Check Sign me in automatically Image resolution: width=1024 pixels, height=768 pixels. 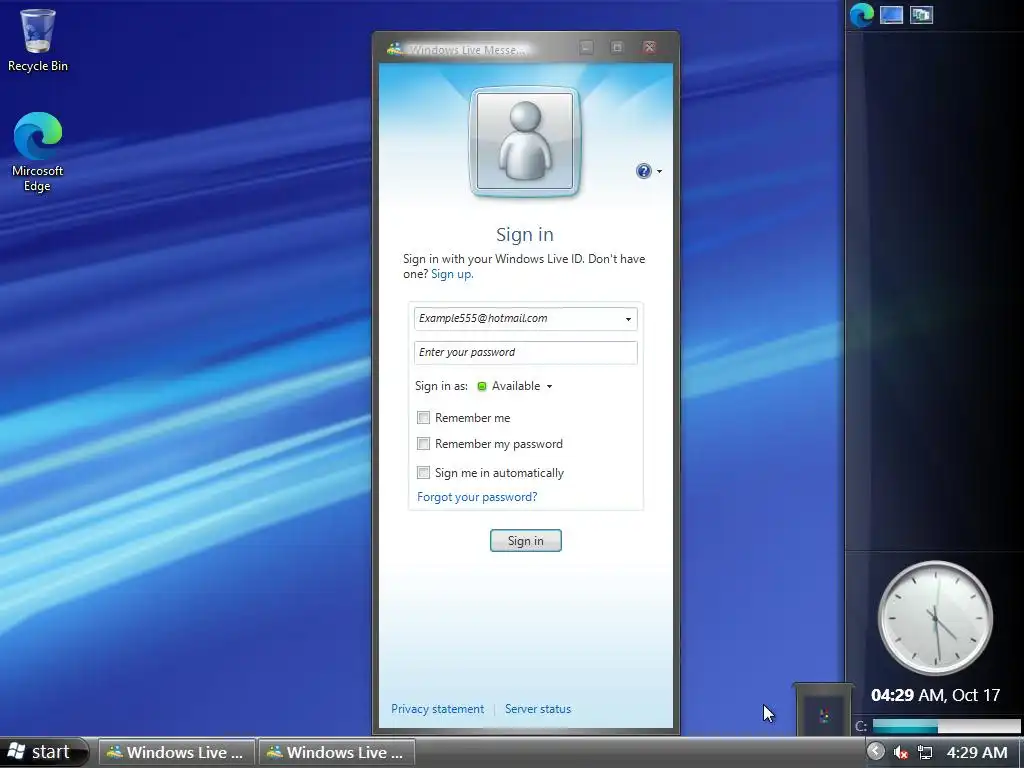tap(423, 472)
